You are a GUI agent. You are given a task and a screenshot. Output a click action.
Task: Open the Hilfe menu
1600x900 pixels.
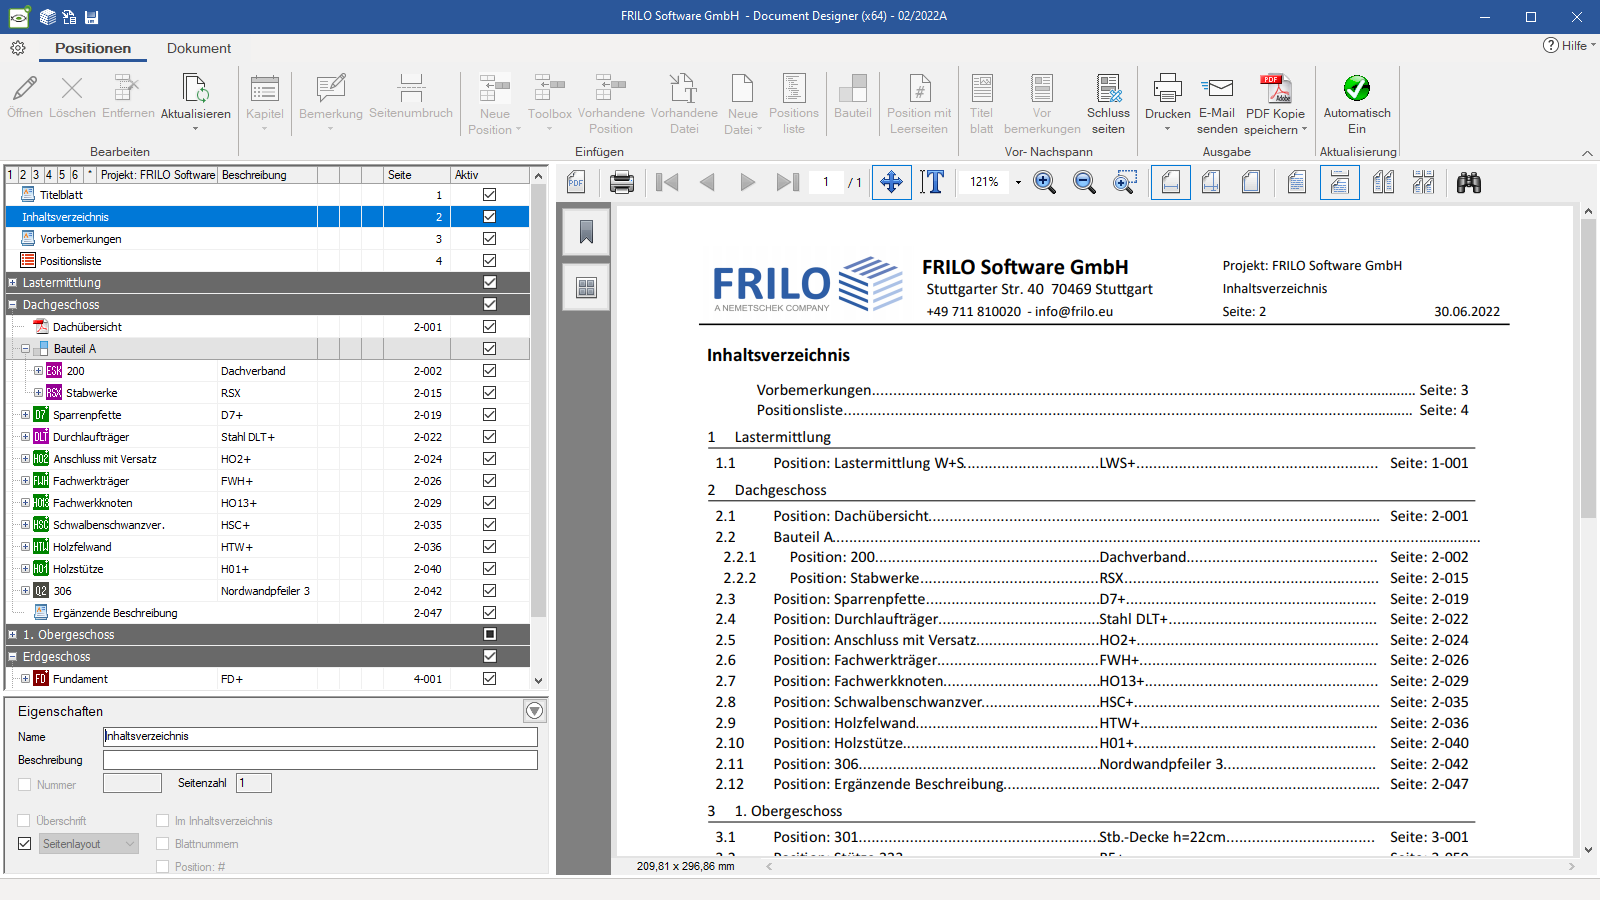pyautogui.click(x=1569, y=45)
